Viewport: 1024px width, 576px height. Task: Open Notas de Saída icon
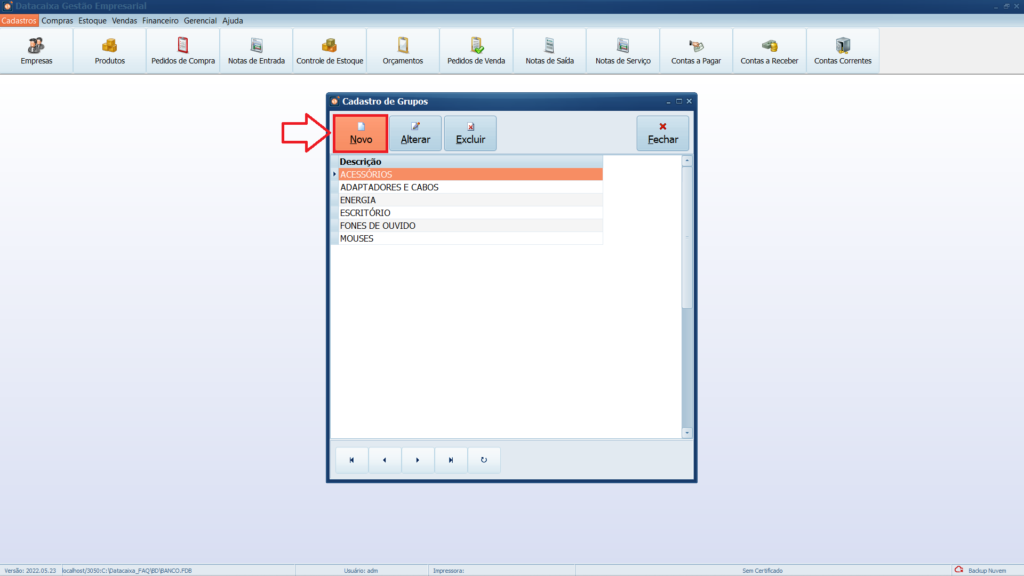(x=549, y=50)
